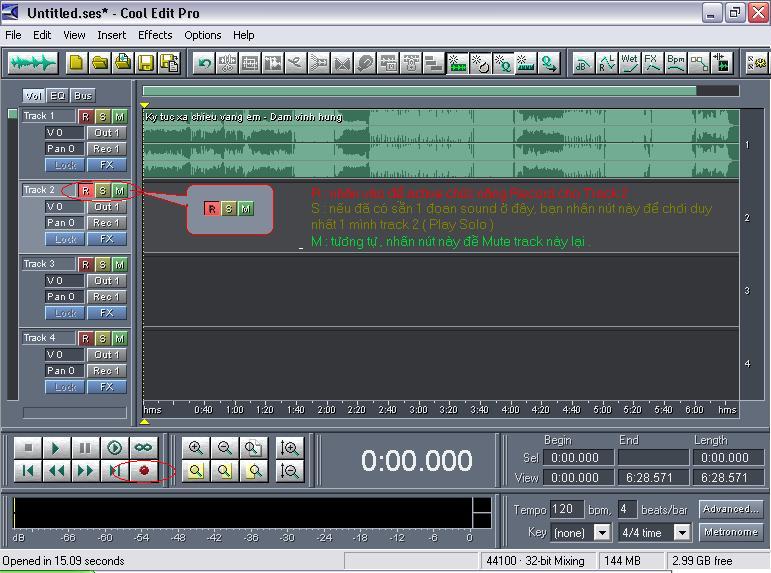Viewport: 771px width, 573px height.
Task: Open the Effects menu
Action: point(155,35)
